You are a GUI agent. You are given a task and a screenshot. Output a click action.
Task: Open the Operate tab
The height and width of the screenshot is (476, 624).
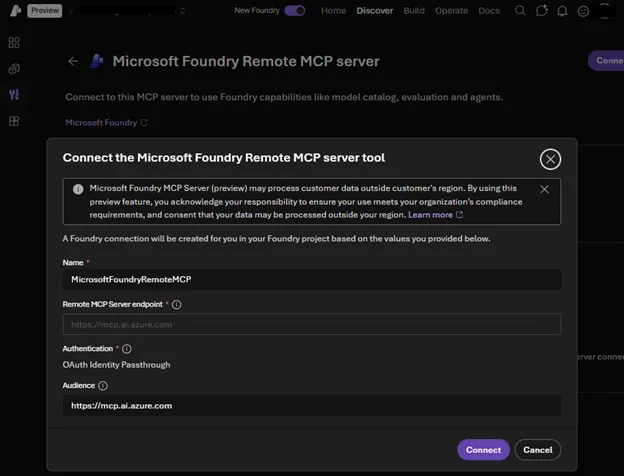pyautogui.click(x=452, y=11)
